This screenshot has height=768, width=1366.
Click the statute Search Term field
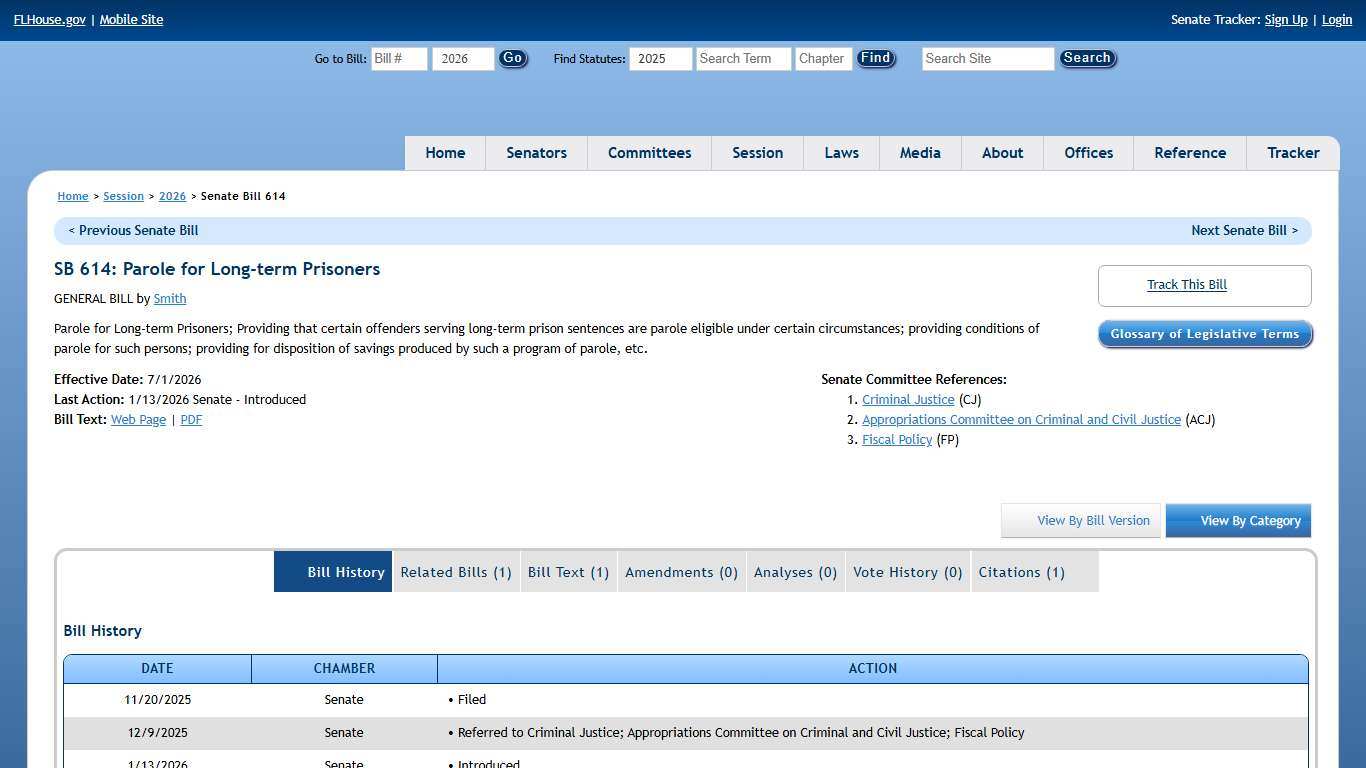click(743, 59)
